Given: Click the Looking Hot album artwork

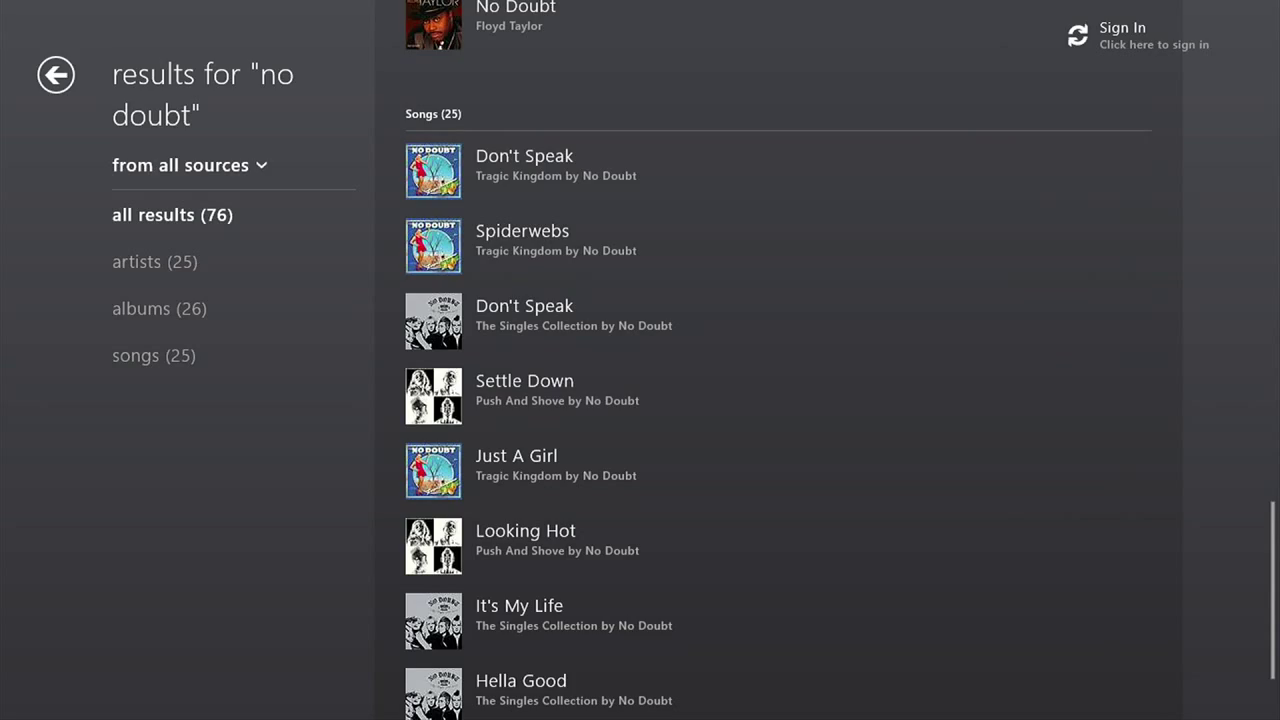Looking at the screenshot, I should 433,546.
